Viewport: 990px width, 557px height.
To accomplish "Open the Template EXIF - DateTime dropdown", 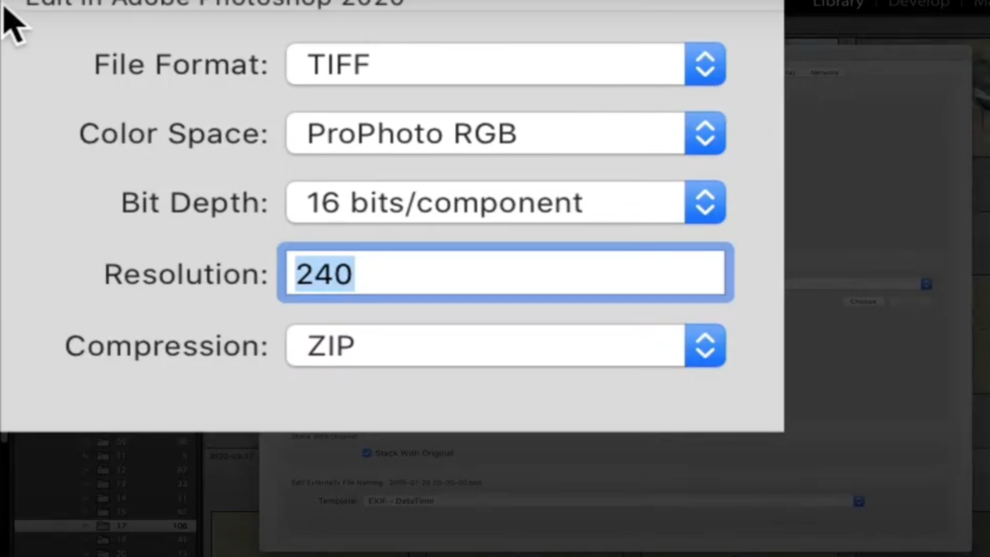I will (610, 501).
